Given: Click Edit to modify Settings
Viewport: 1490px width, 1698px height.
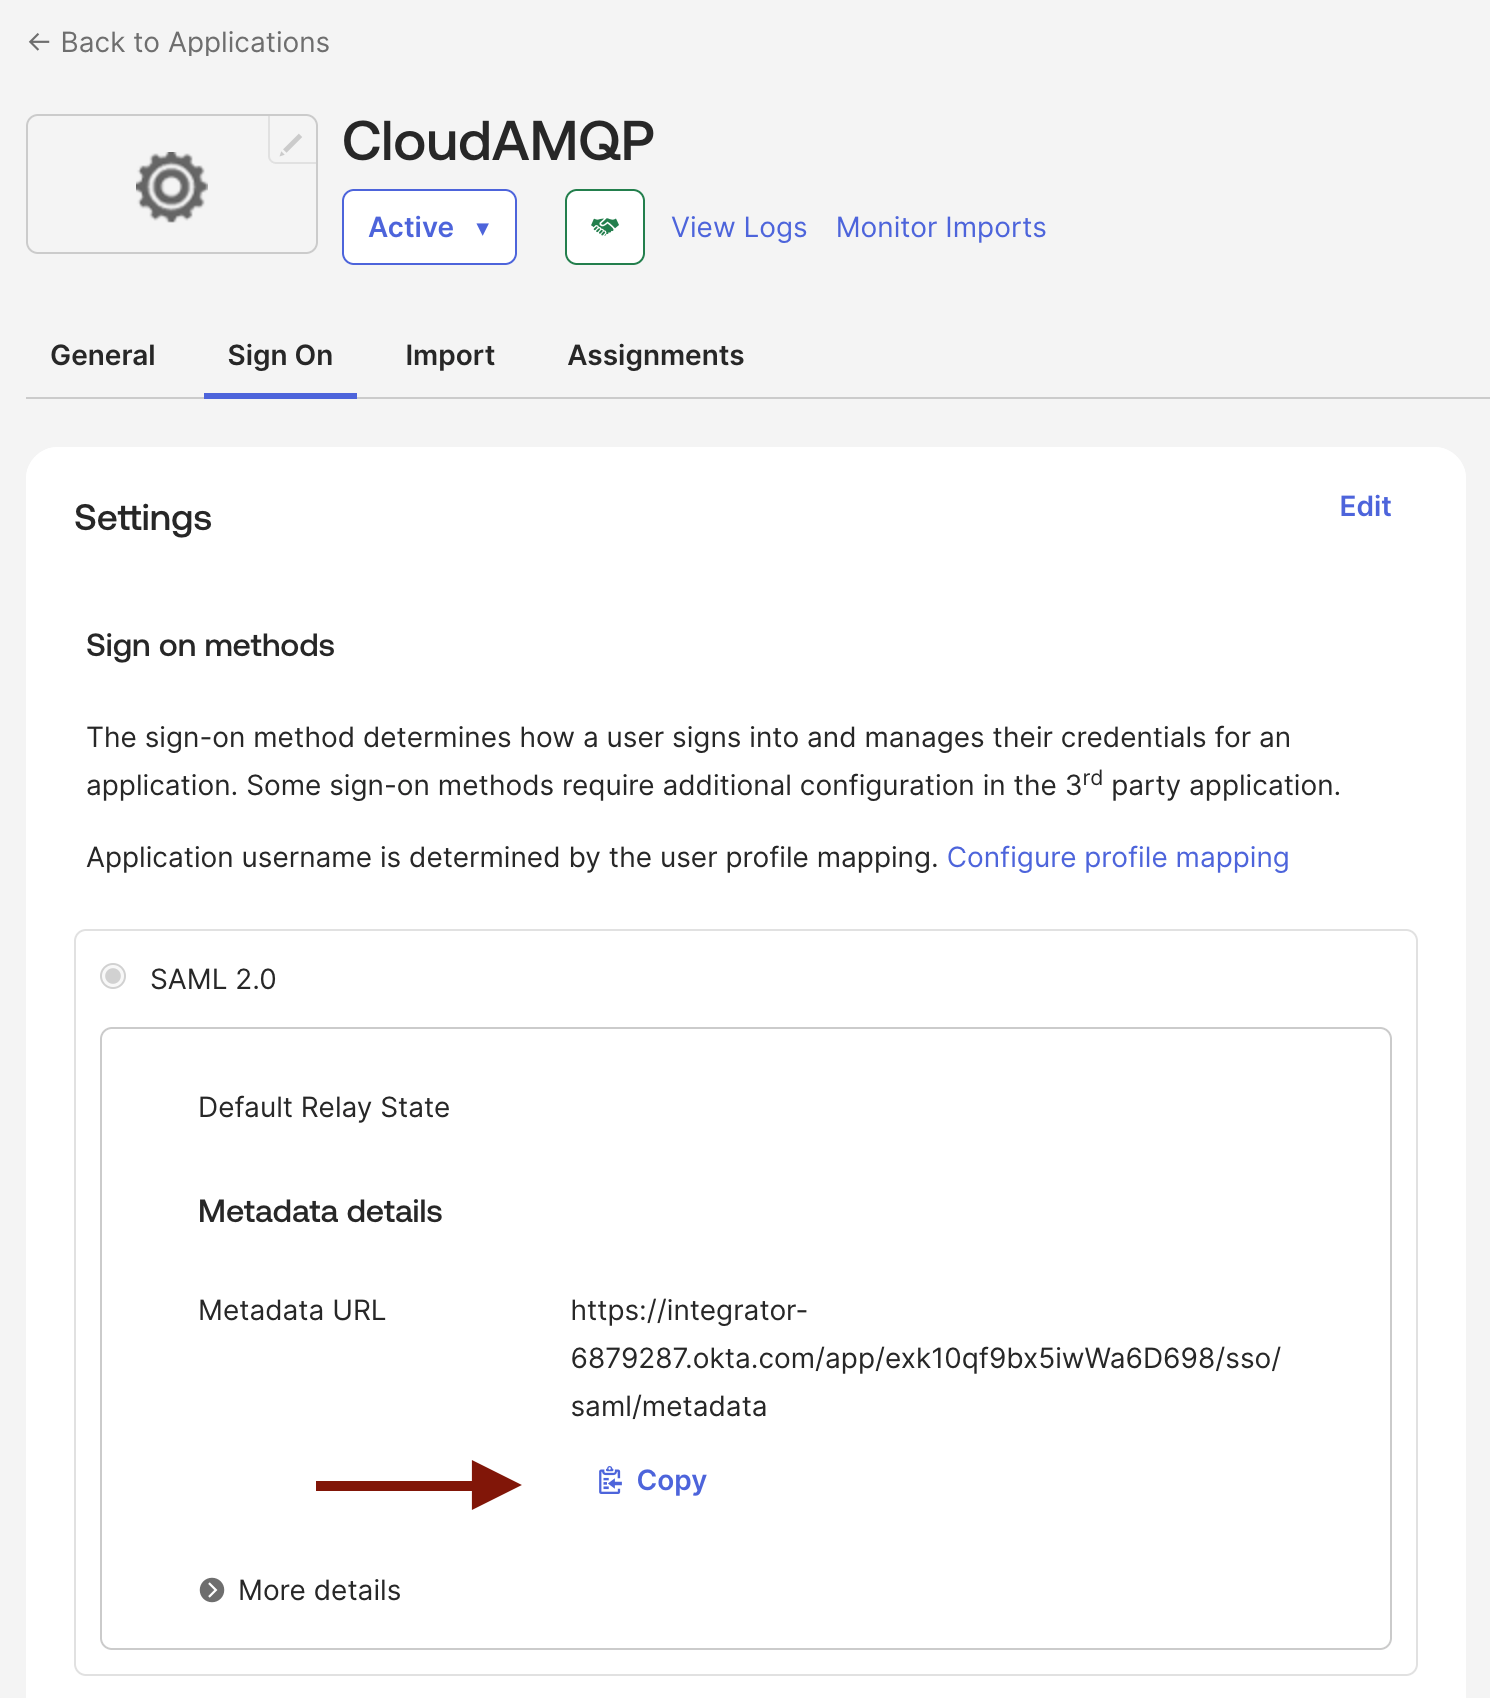Looking at the screenshot, I should [1364, 507].
